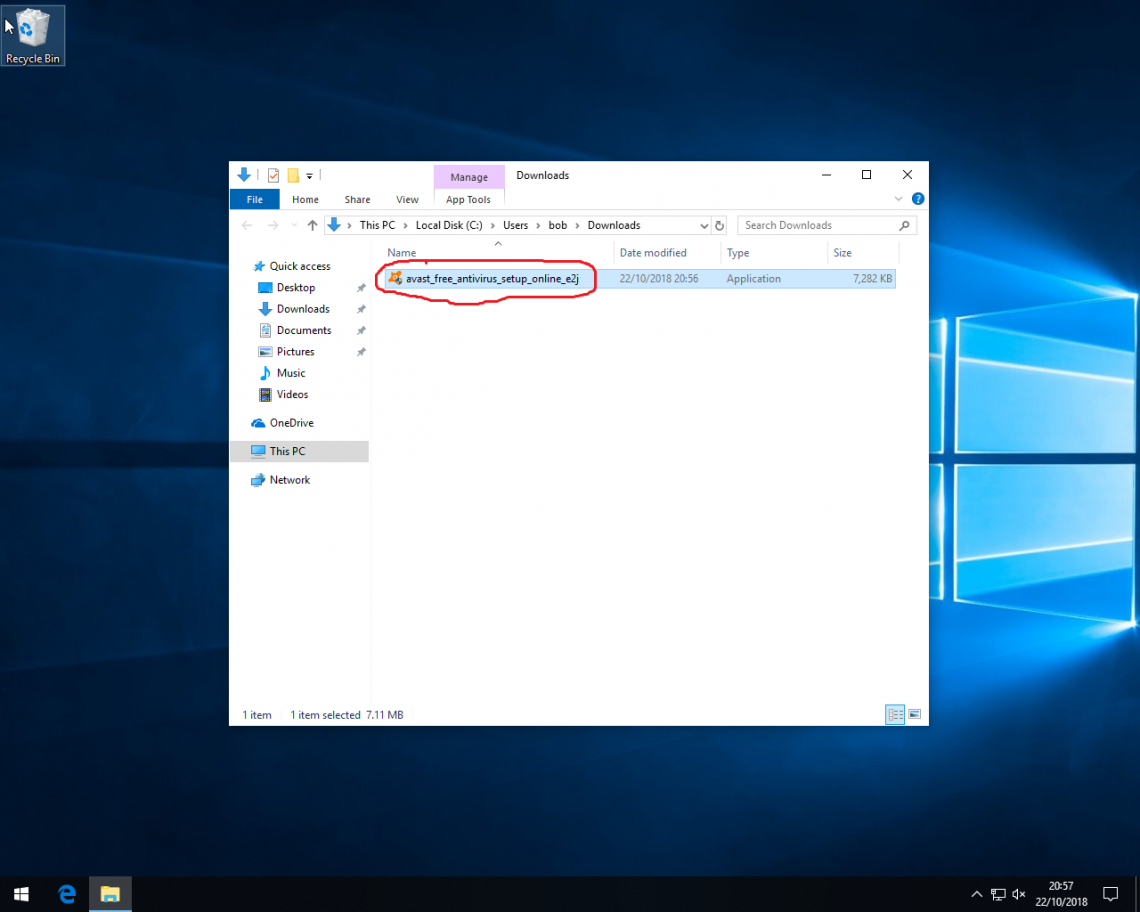Click the New folder icon in title bar
Image resolution: width=1140 pixels, height=912 pixels.
tap(293, 175)
